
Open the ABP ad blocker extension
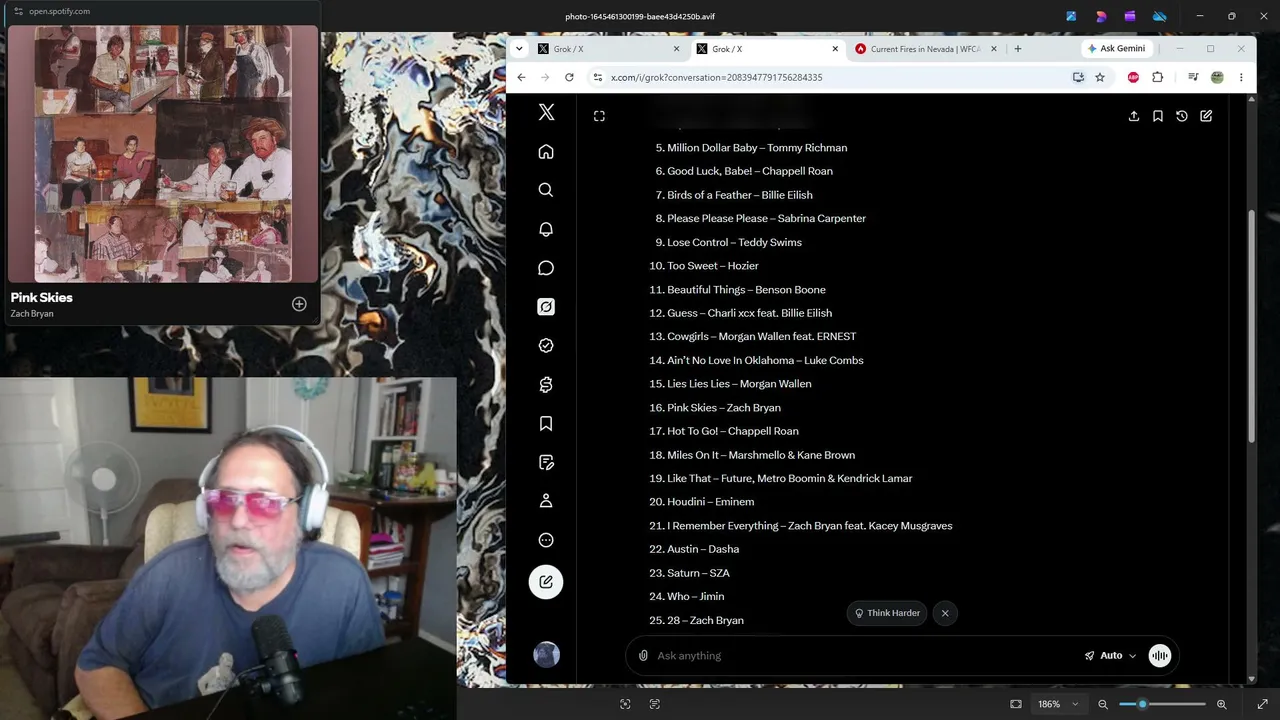pyautogui.click(x=1133, y=77)
